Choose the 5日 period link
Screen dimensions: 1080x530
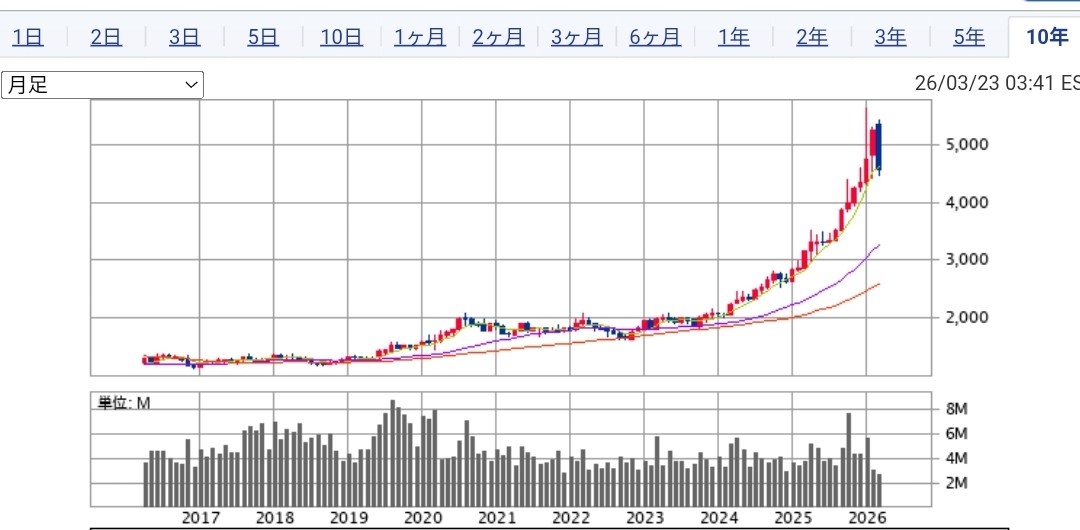coord(263,38)
